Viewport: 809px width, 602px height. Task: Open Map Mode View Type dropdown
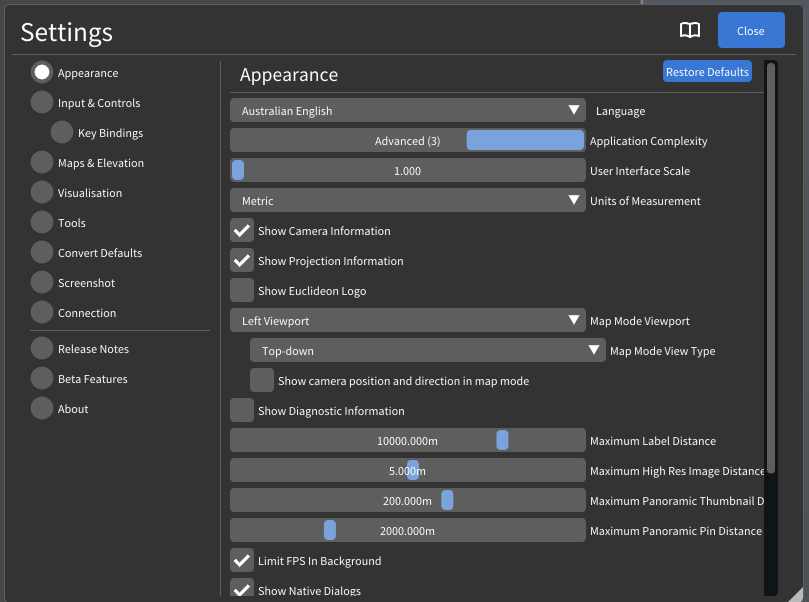pyautogui.click(x=428, y=350)
